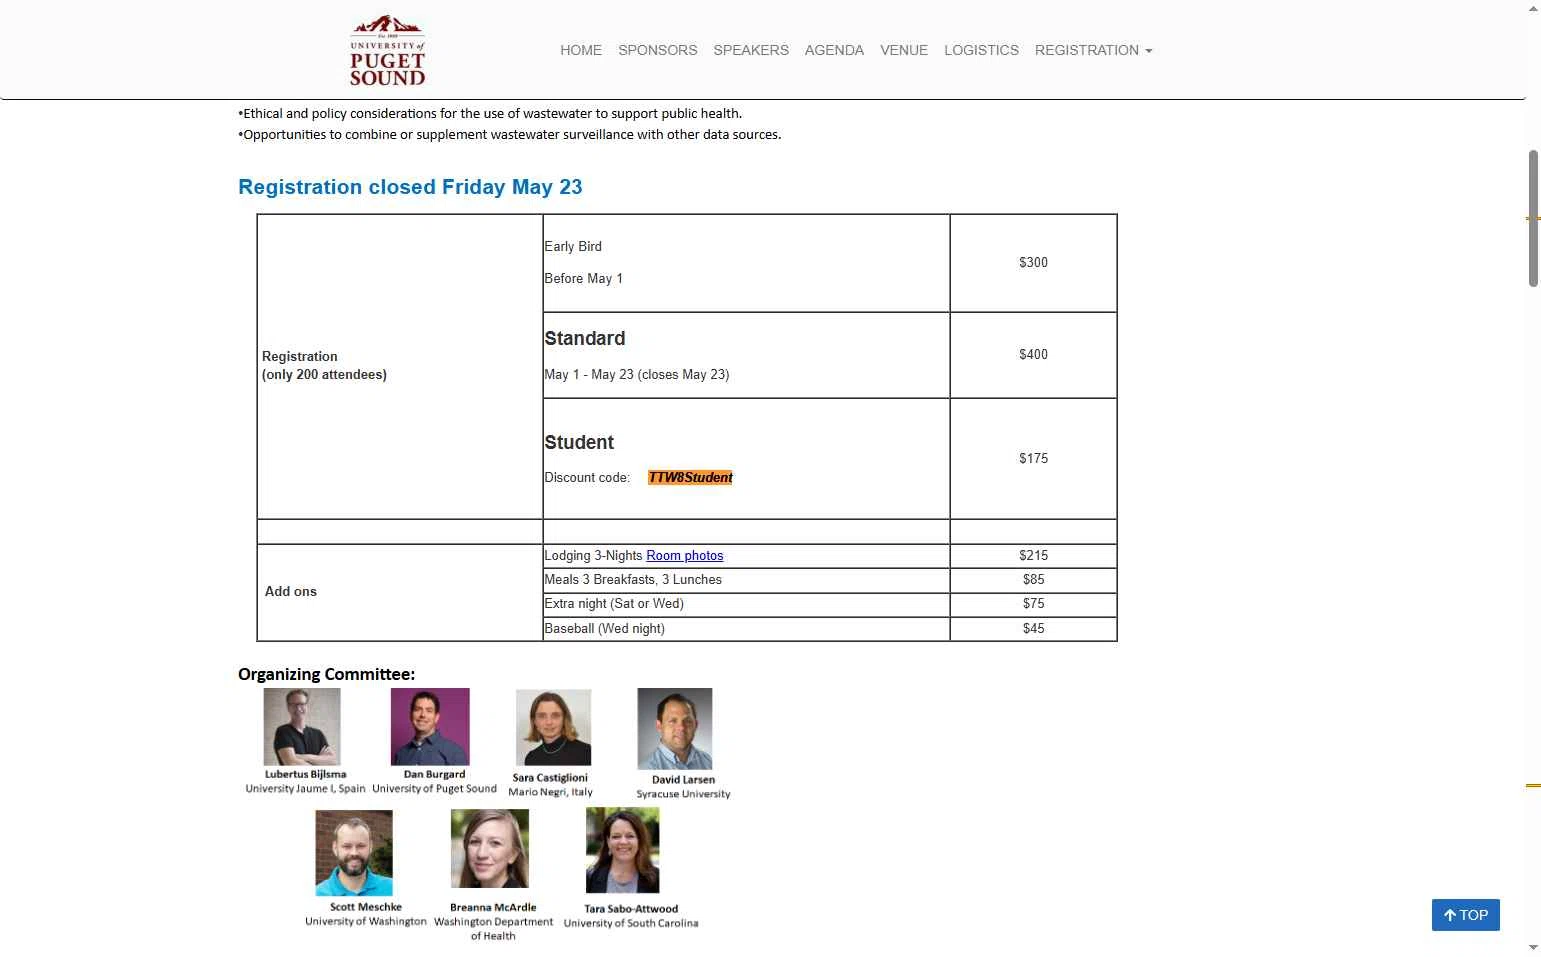Click the Breanna McArdle name caption
This screenshot has width=1541, height=957.
click(x=493, y=908)
